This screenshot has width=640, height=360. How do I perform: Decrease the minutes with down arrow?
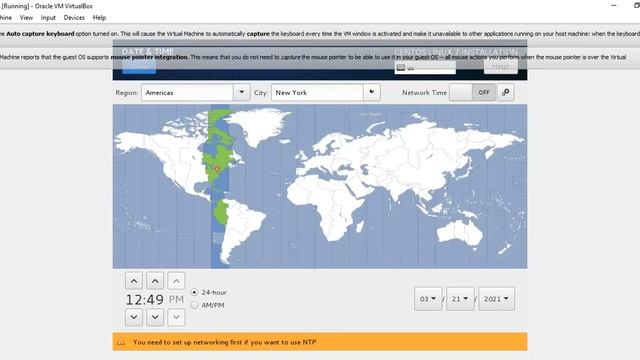155,317
